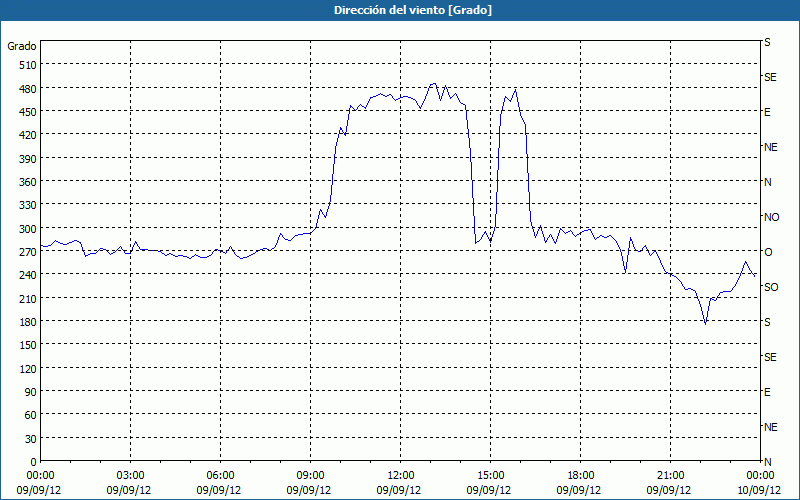Select the "390" degree axis label
The height and width of the screenshot is (500, 800).
[28, 159]
